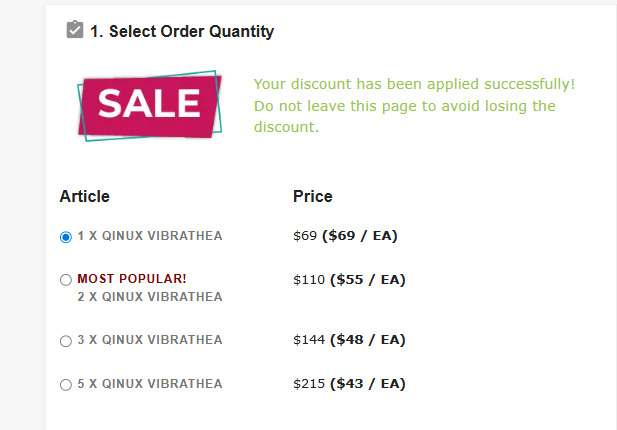Click the green discount applied message
Viewport: 617px width, 430px height.
[x=414, y=84]
